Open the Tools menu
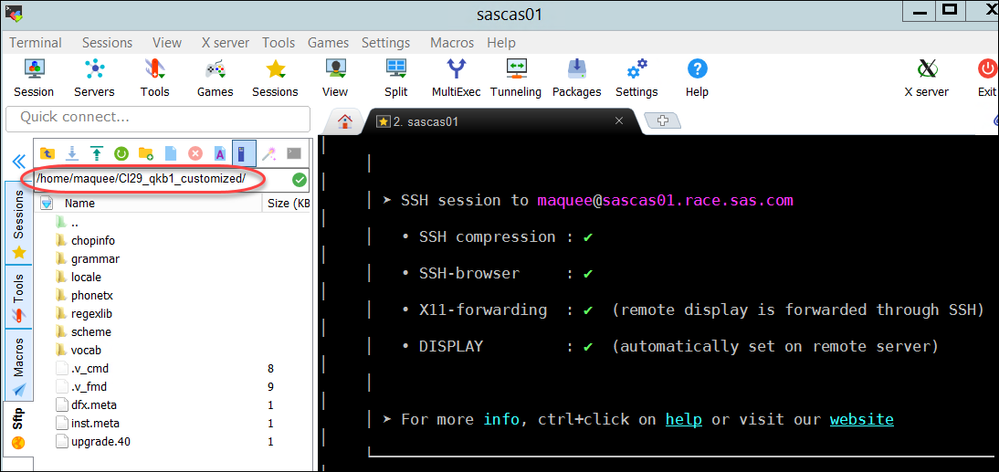Viewport: 999px width, 472px height. [x=278, y=43]
